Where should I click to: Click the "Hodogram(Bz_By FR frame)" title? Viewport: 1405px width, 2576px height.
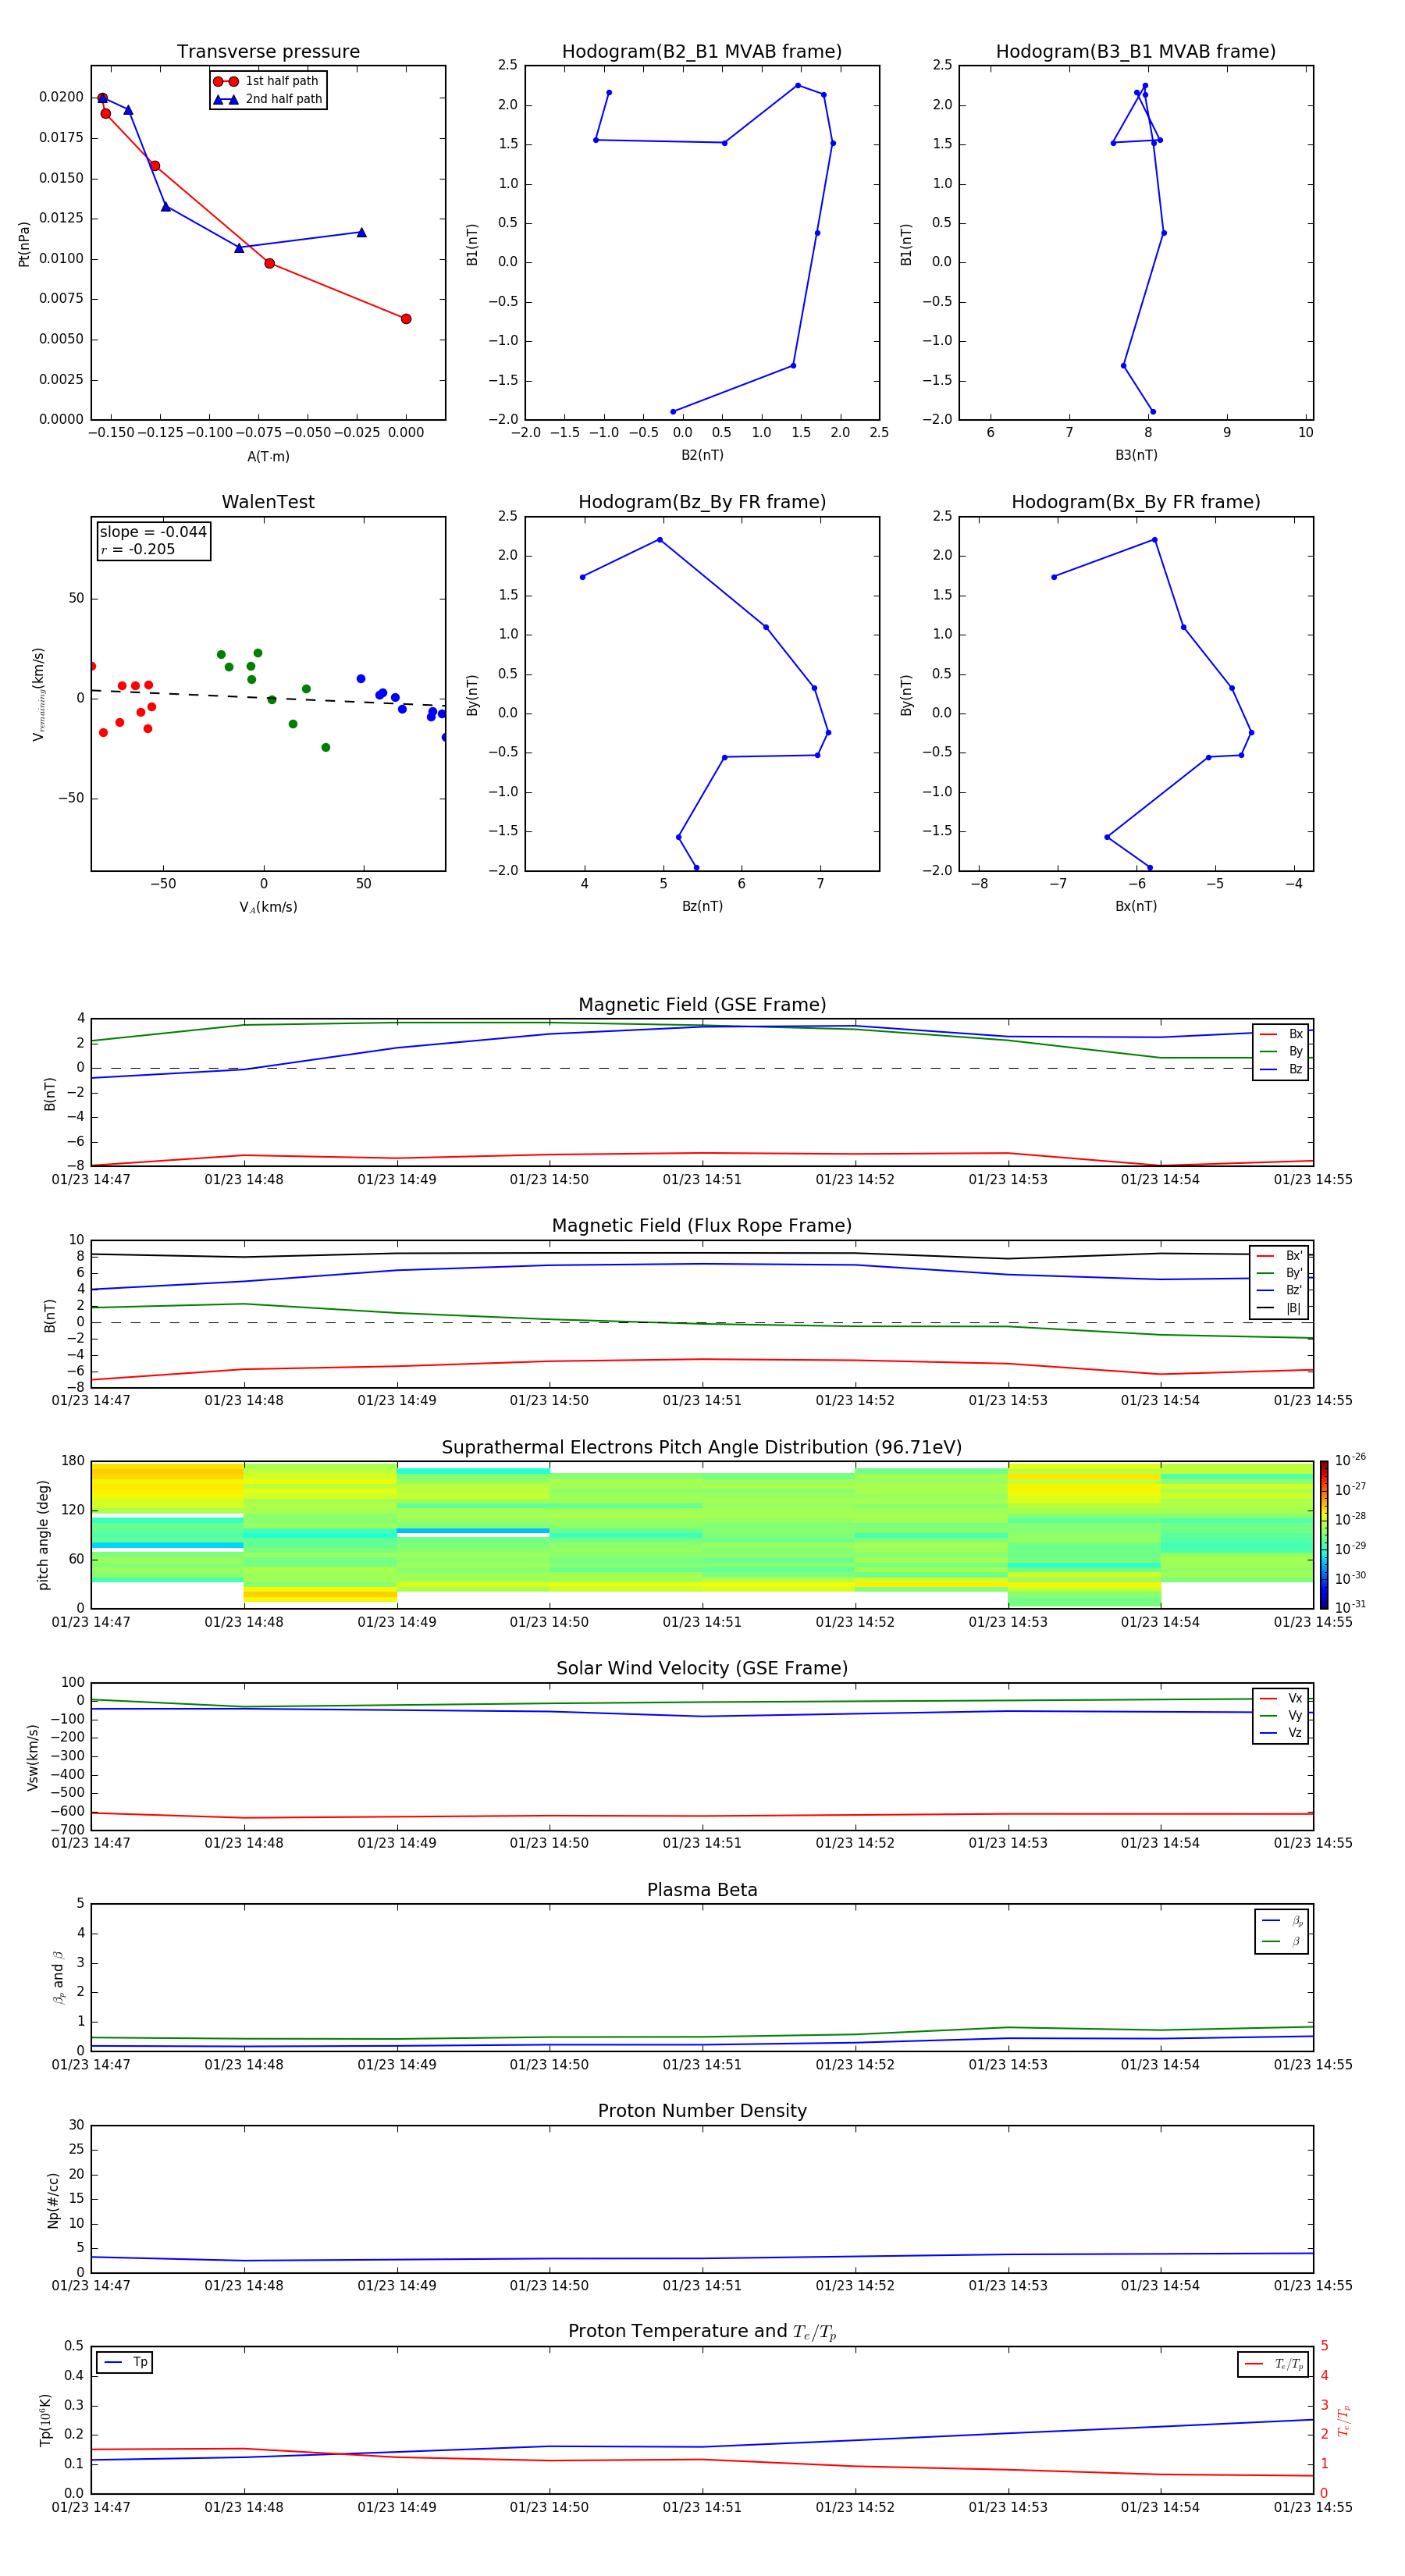coord(702,502)
